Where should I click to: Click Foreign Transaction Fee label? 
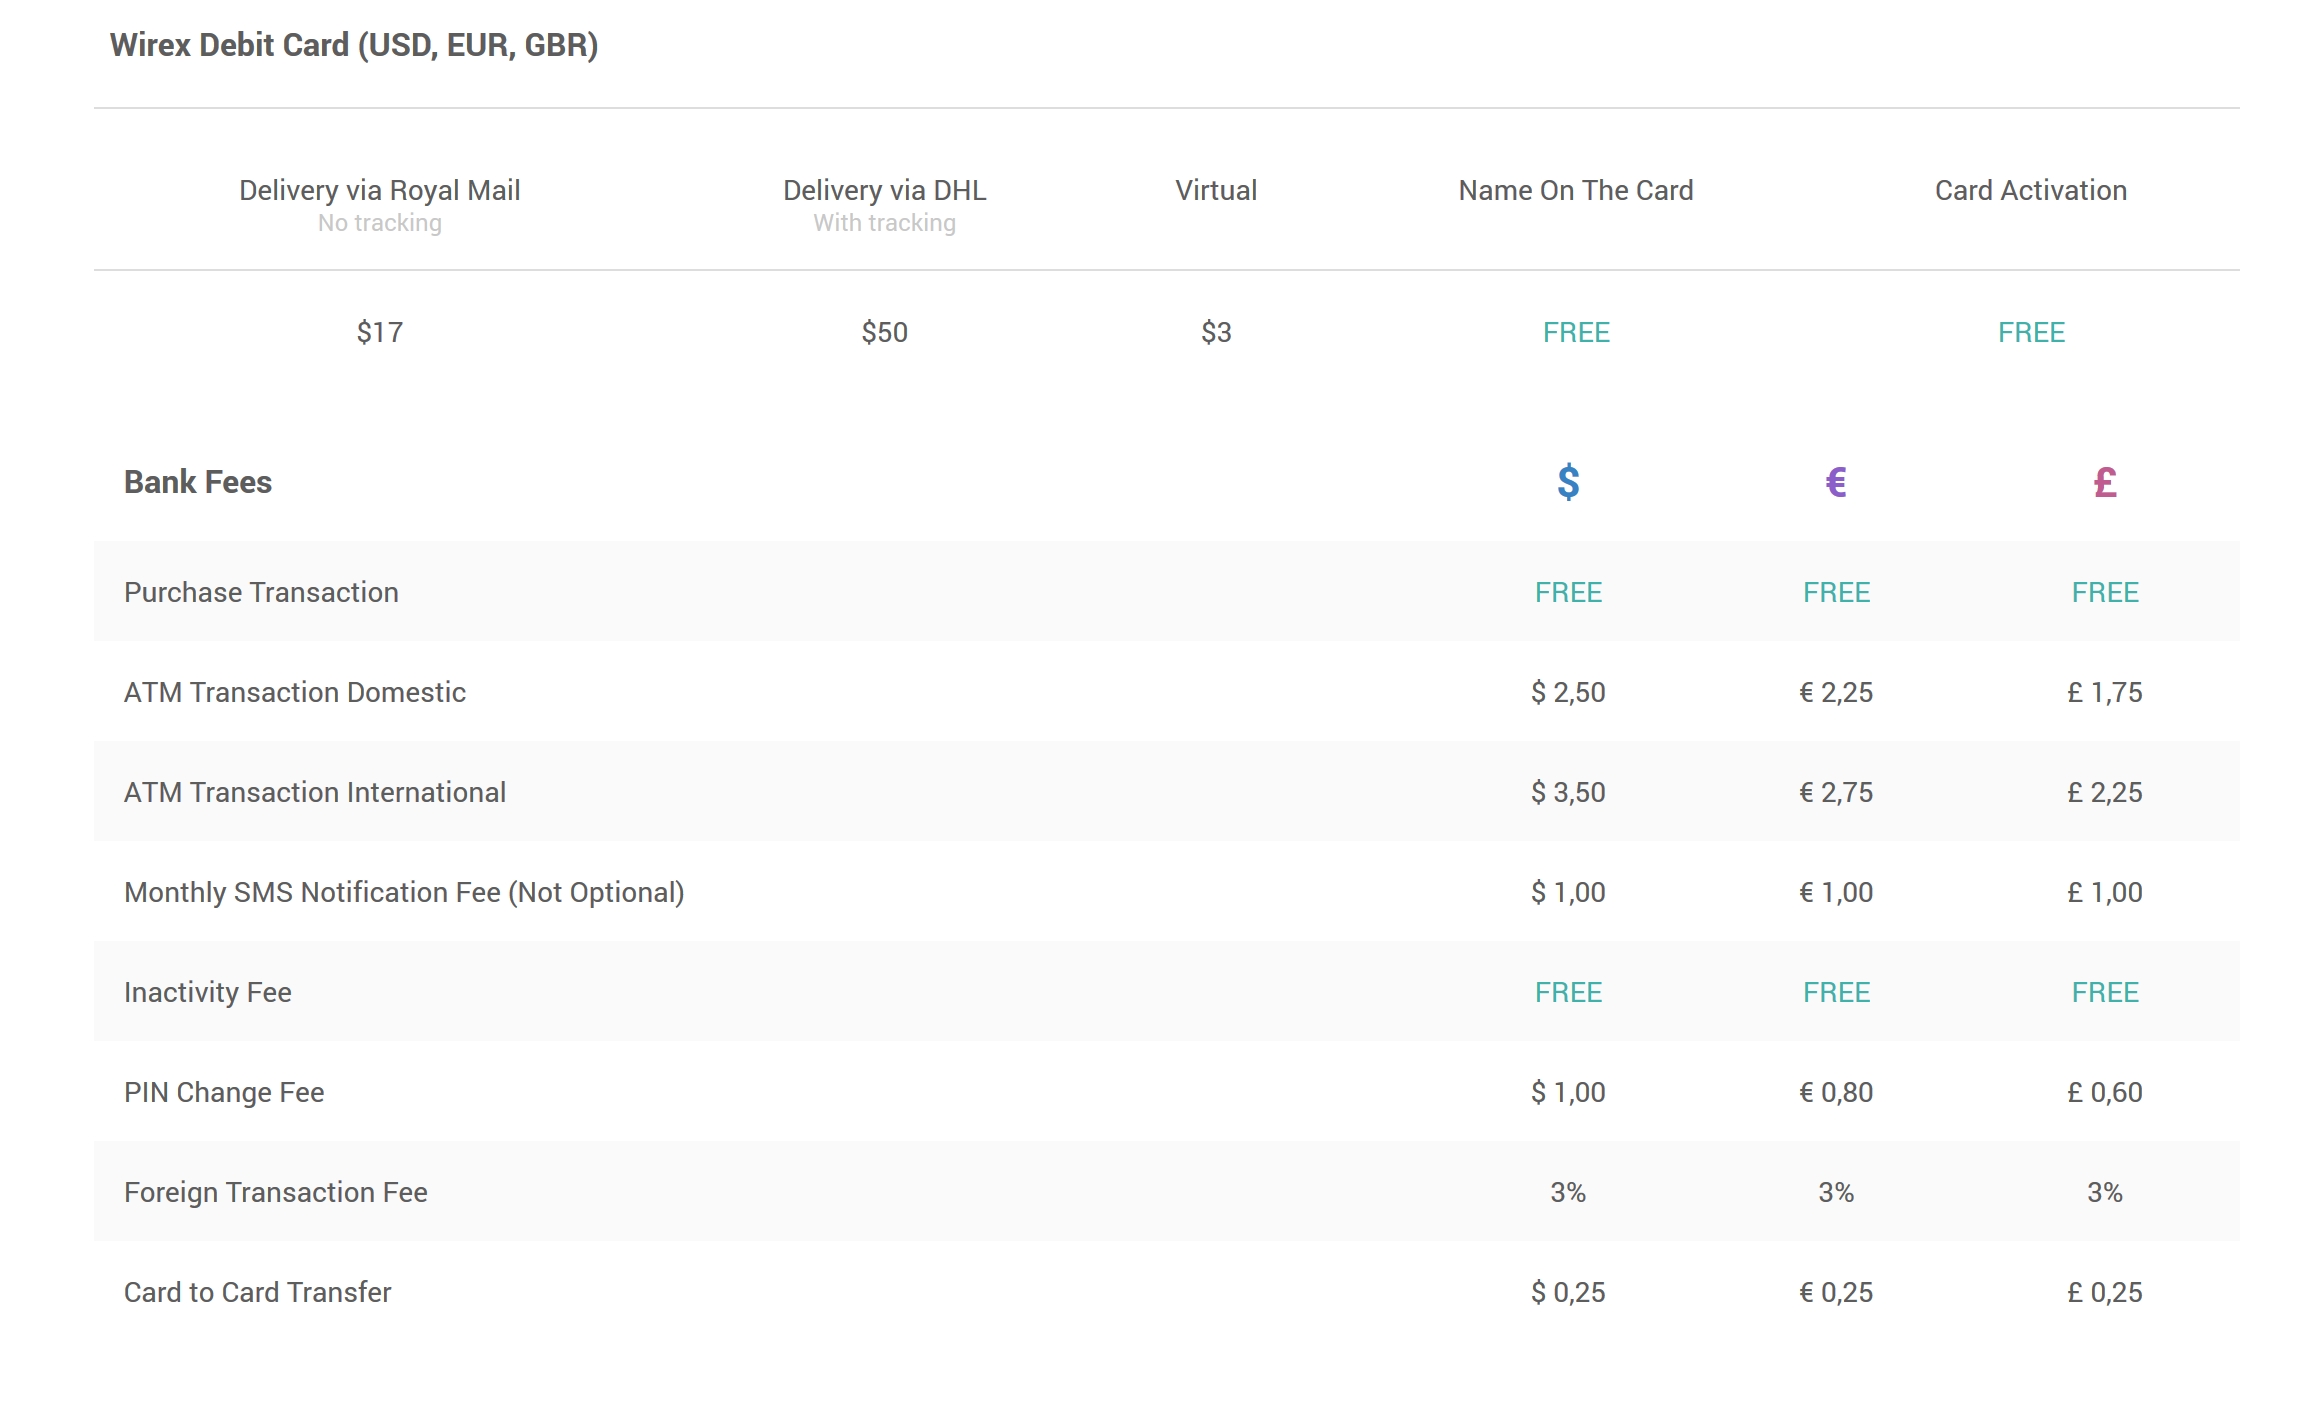(276, 1192)
